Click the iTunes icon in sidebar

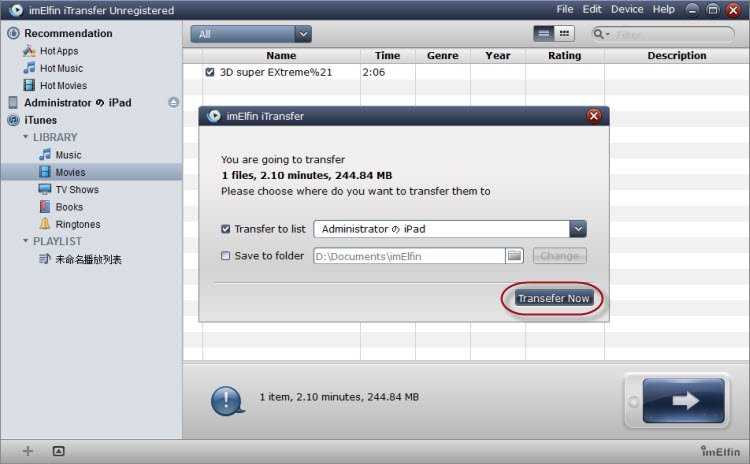pos(13,120)
